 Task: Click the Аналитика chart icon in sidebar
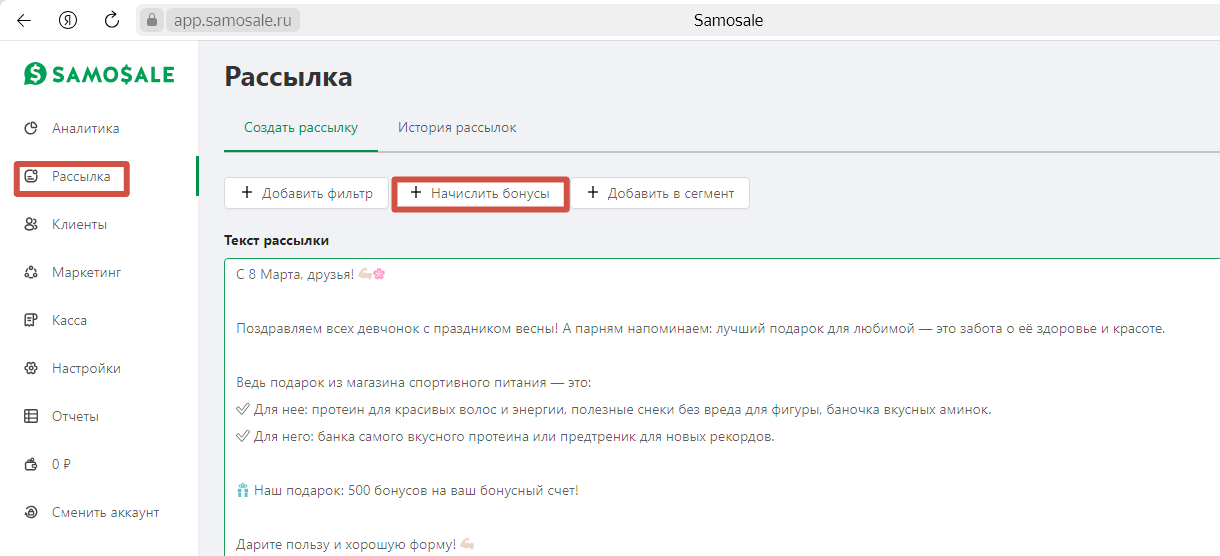tap(31, 128)
